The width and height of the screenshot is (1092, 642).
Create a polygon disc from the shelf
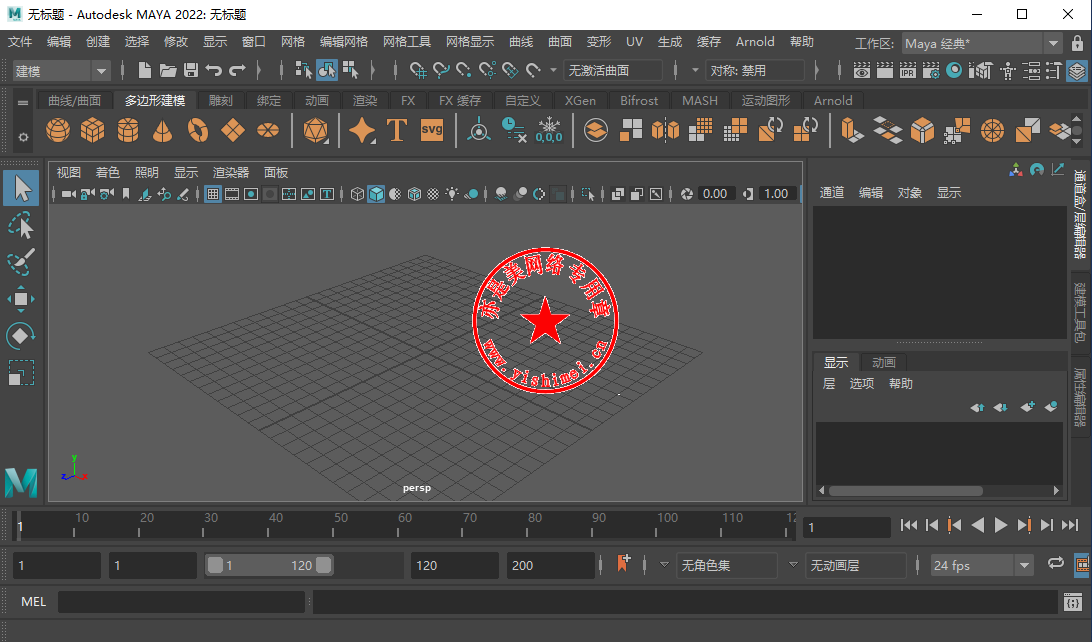point(268,130)
